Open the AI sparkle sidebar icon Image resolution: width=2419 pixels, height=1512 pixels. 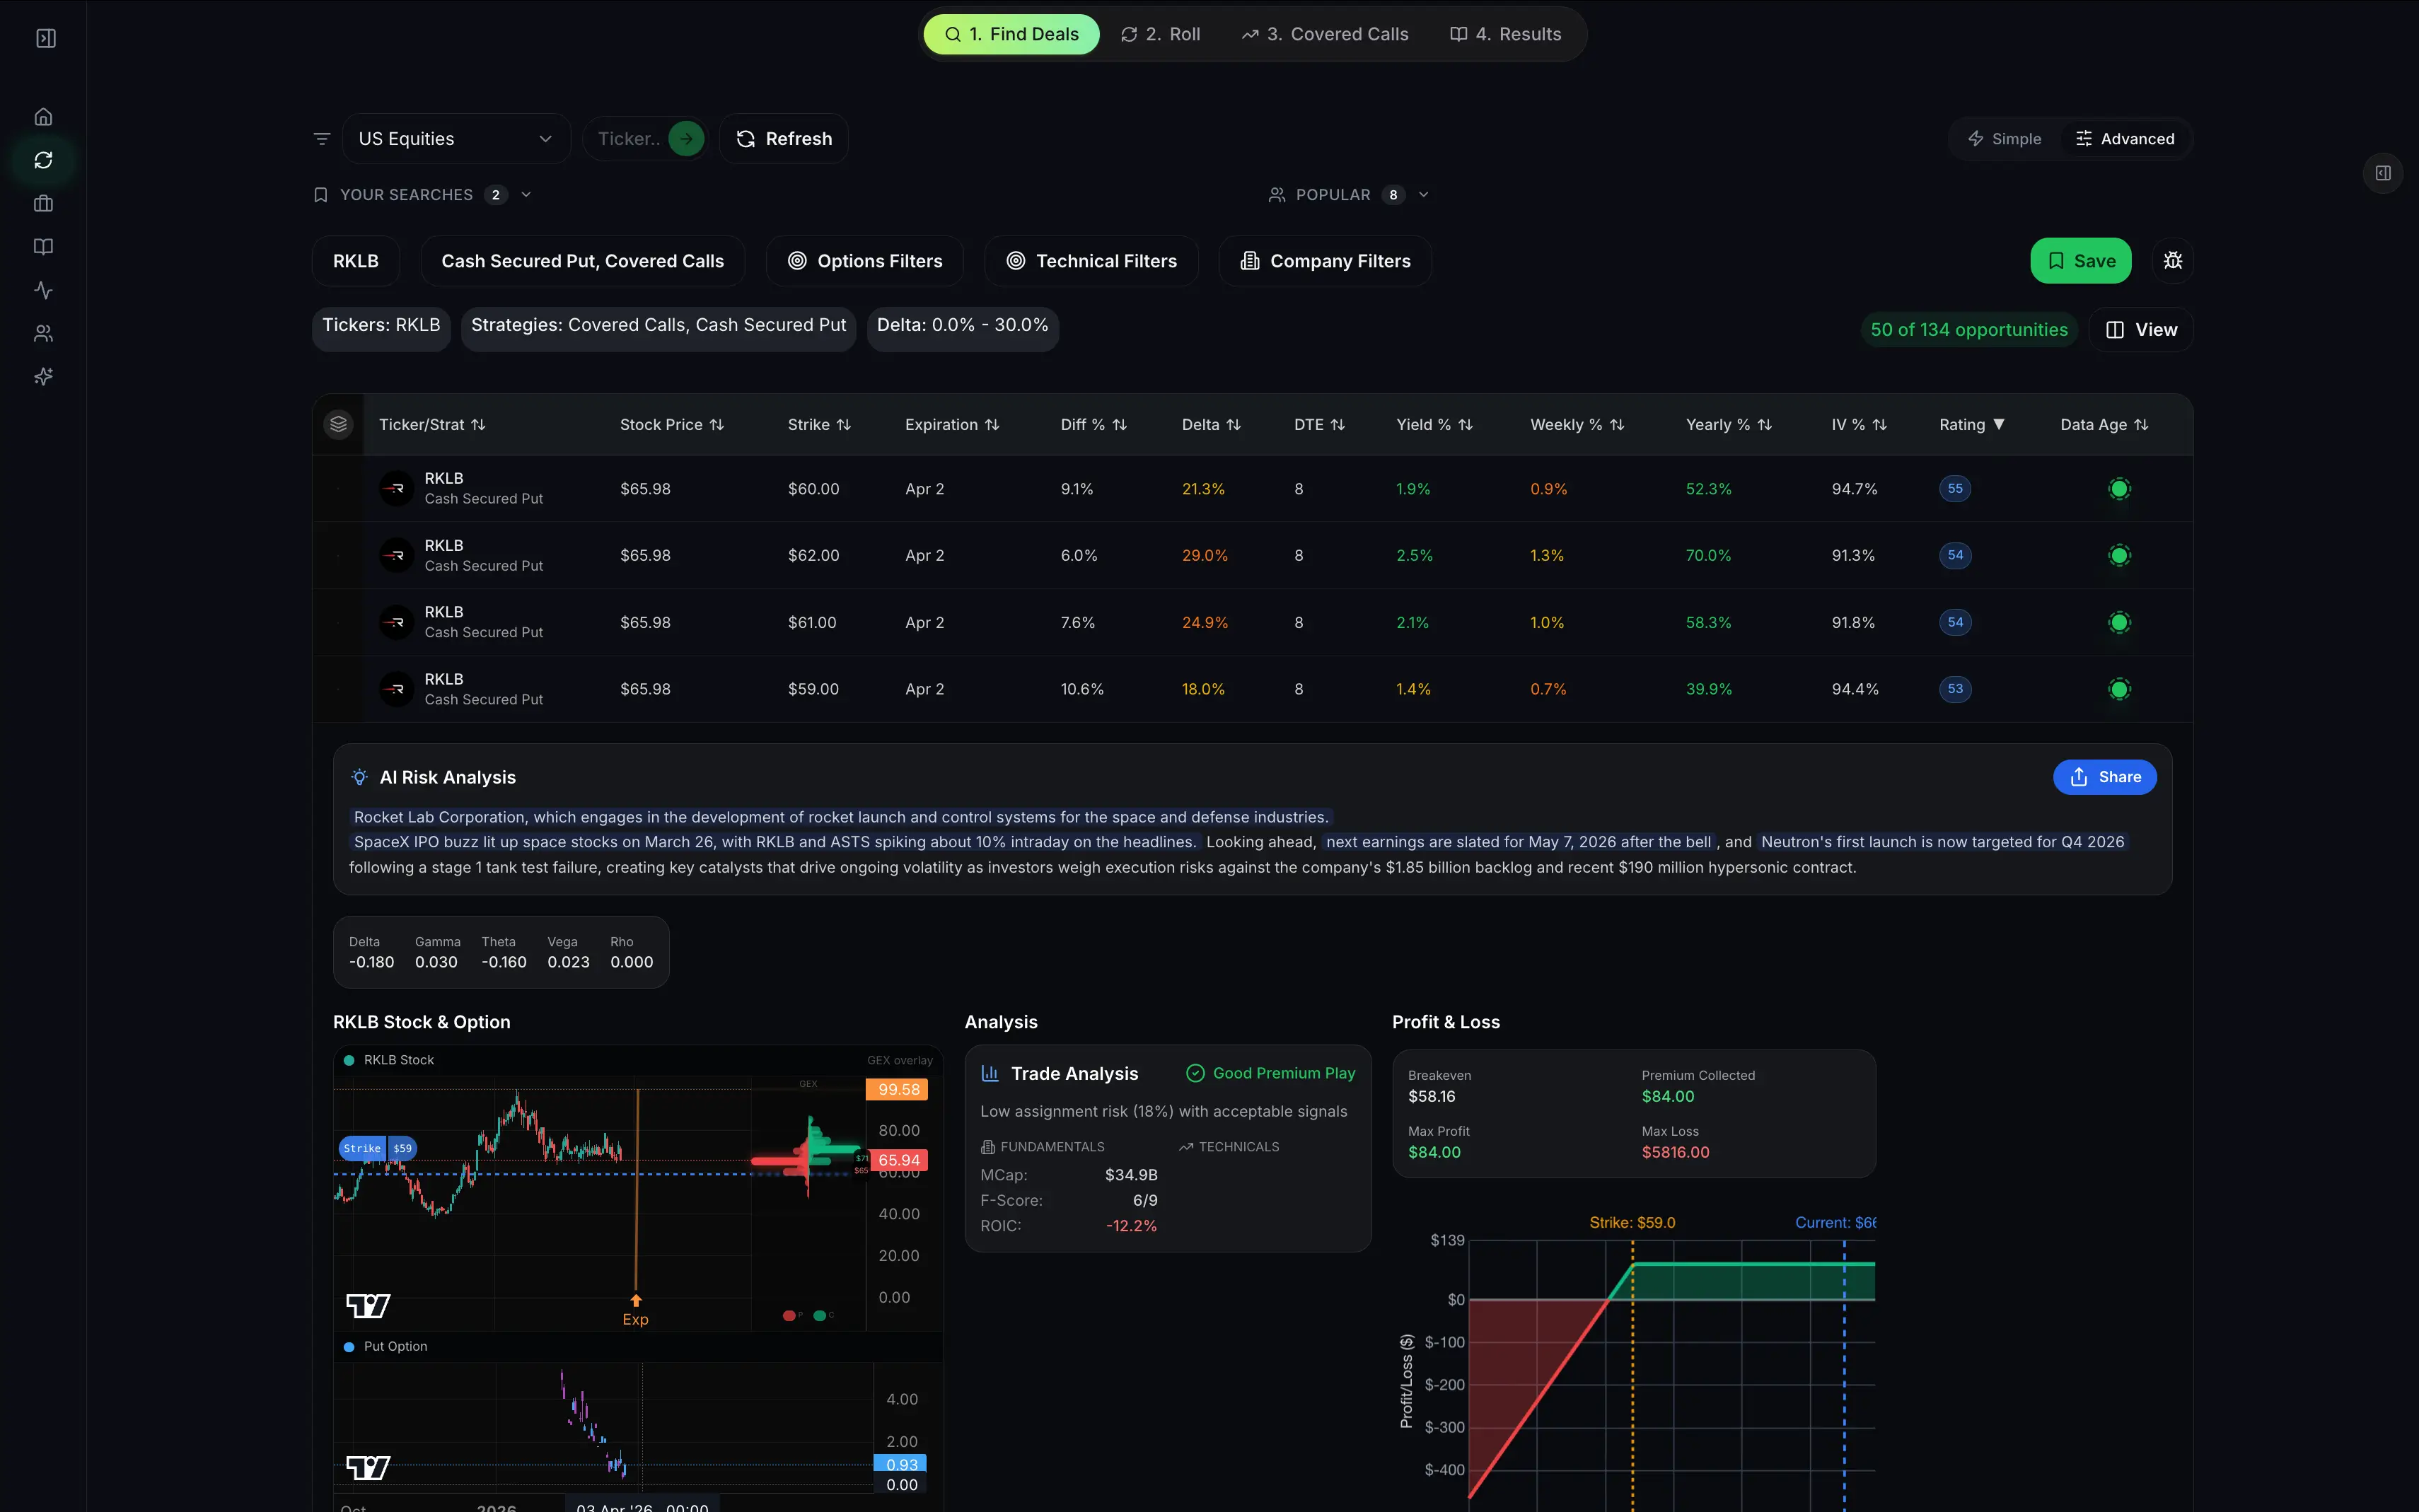pos(43,377)
